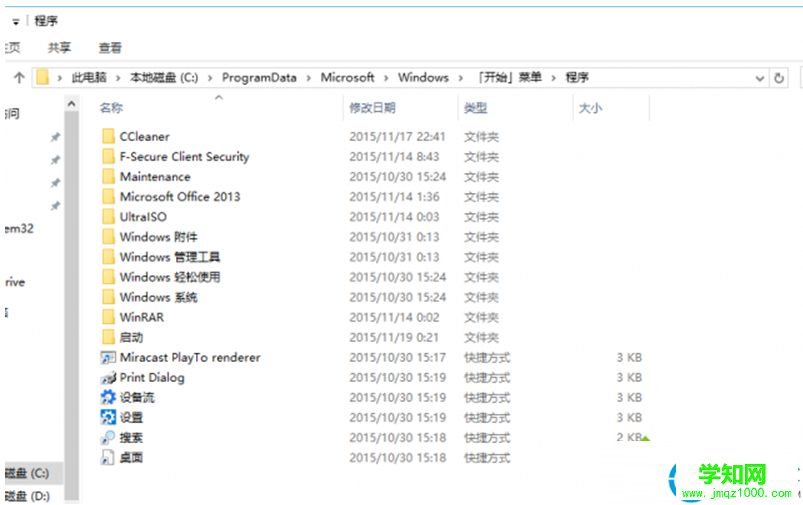Click the Print Dialog shortcut icon
The height and width of the screenshot is (505, 803).
108,378
